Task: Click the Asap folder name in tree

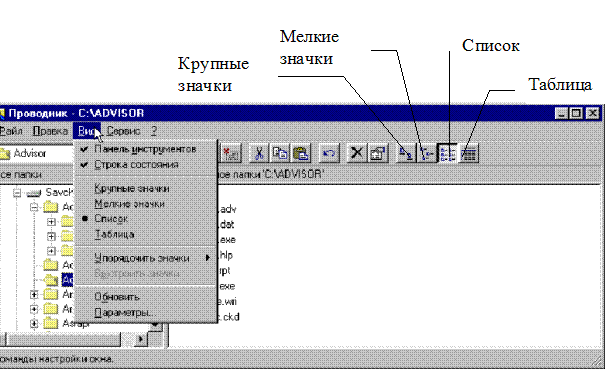Action: click(76, 323)
